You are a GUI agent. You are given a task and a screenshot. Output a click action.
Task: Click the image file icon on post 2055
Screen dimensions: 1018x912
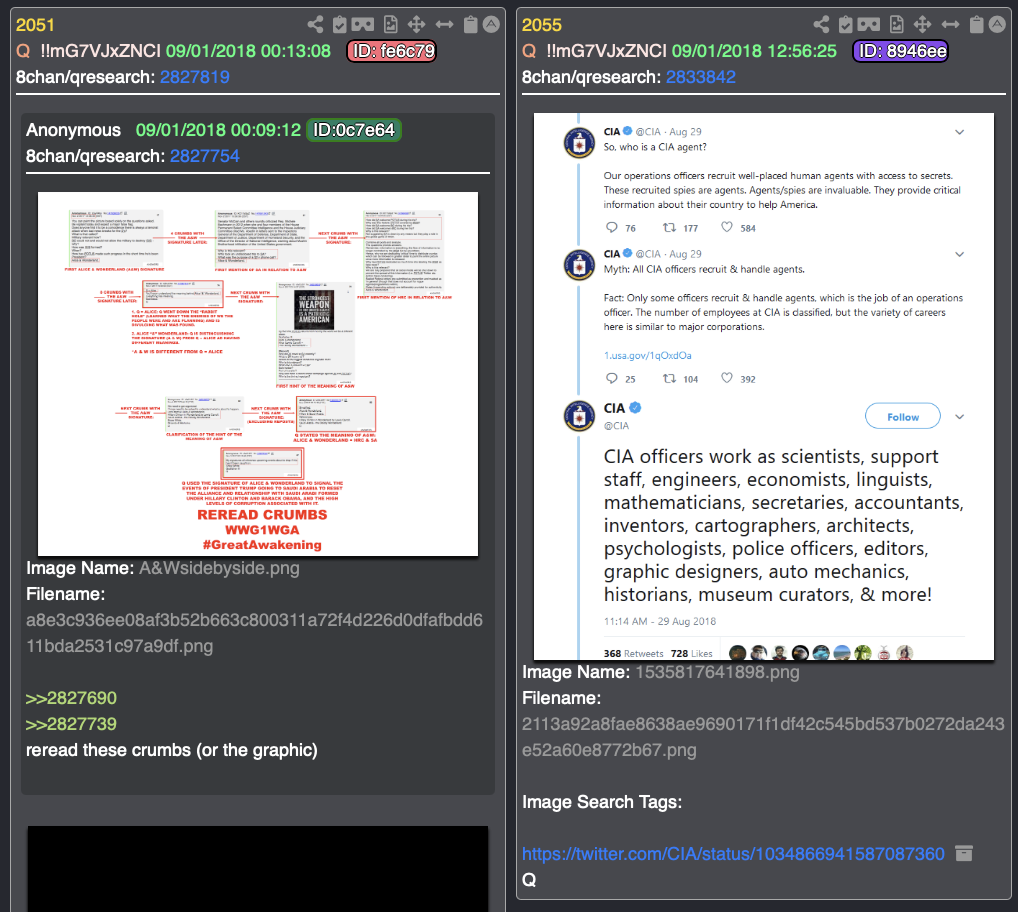click(x=897, y=25)
